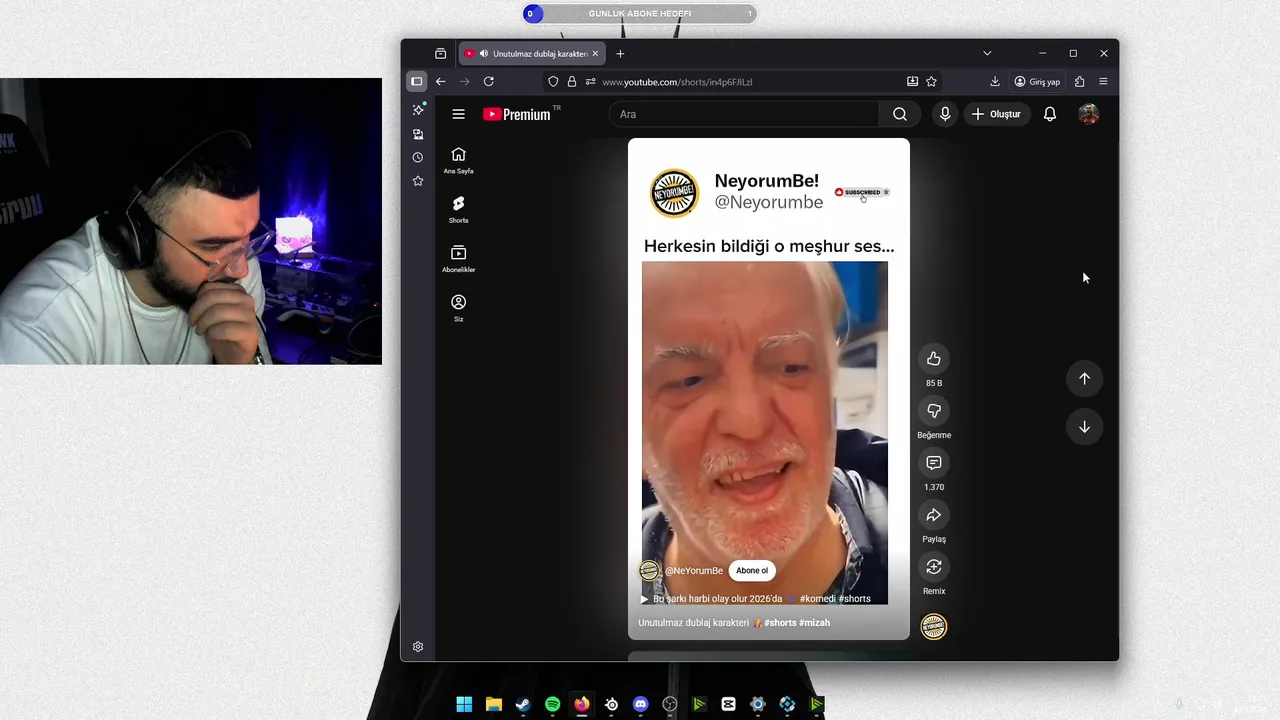Open Firefox application menu
This screenshot has width=1280, height=720.
(1103, 81)
